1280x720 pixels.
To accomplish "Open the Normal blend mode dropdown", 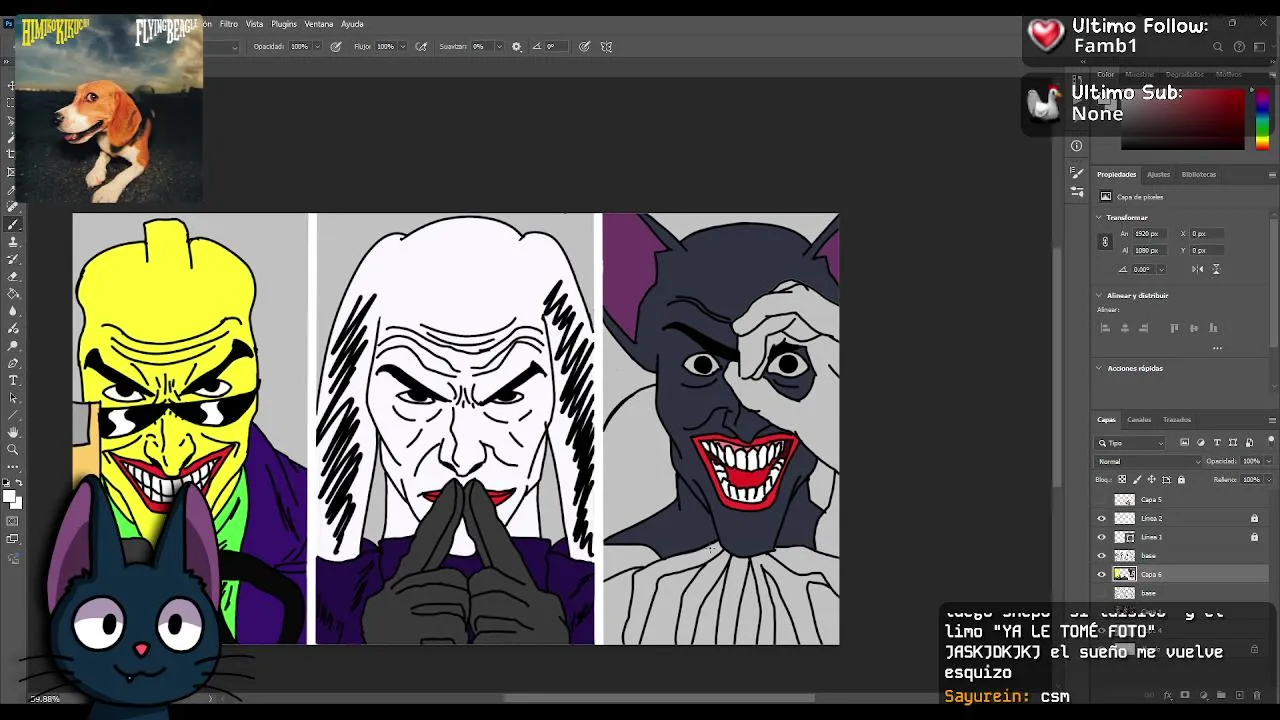I will [x=1148, y=461].
